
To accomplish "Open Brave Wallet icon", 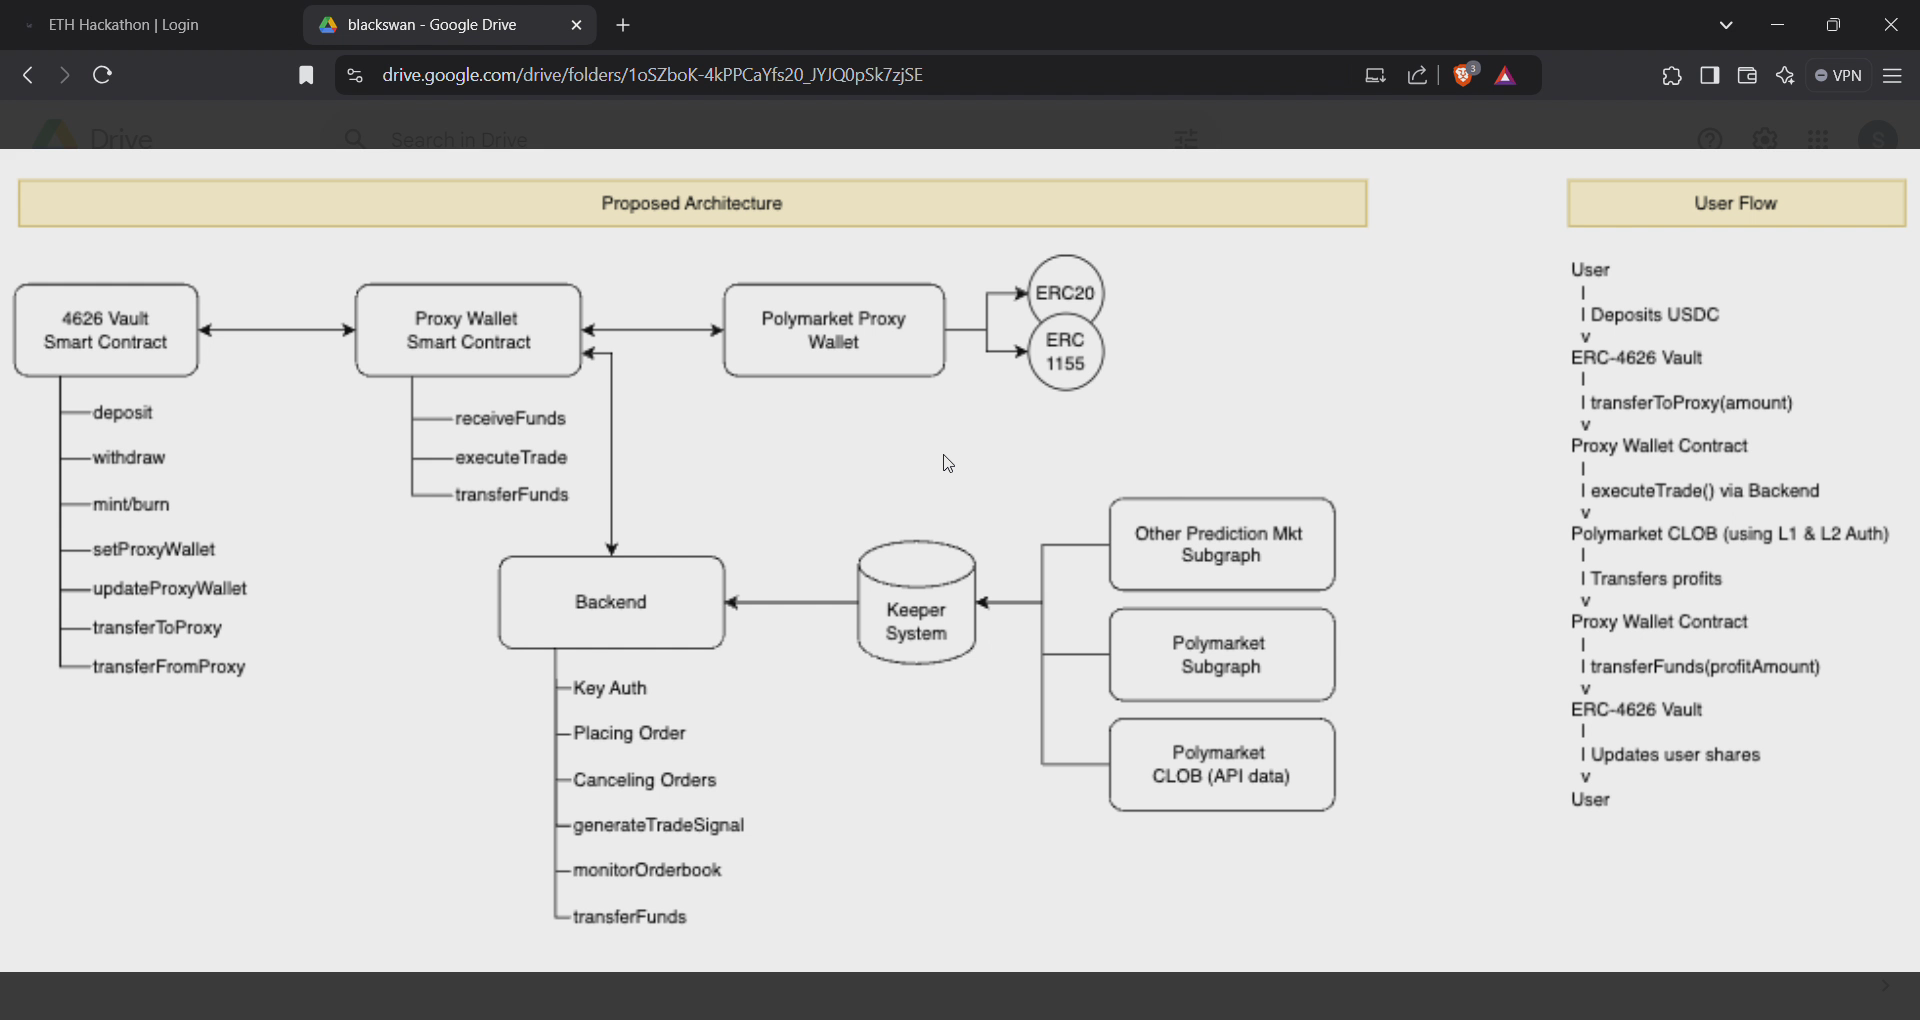I will tap(1747, 75).
